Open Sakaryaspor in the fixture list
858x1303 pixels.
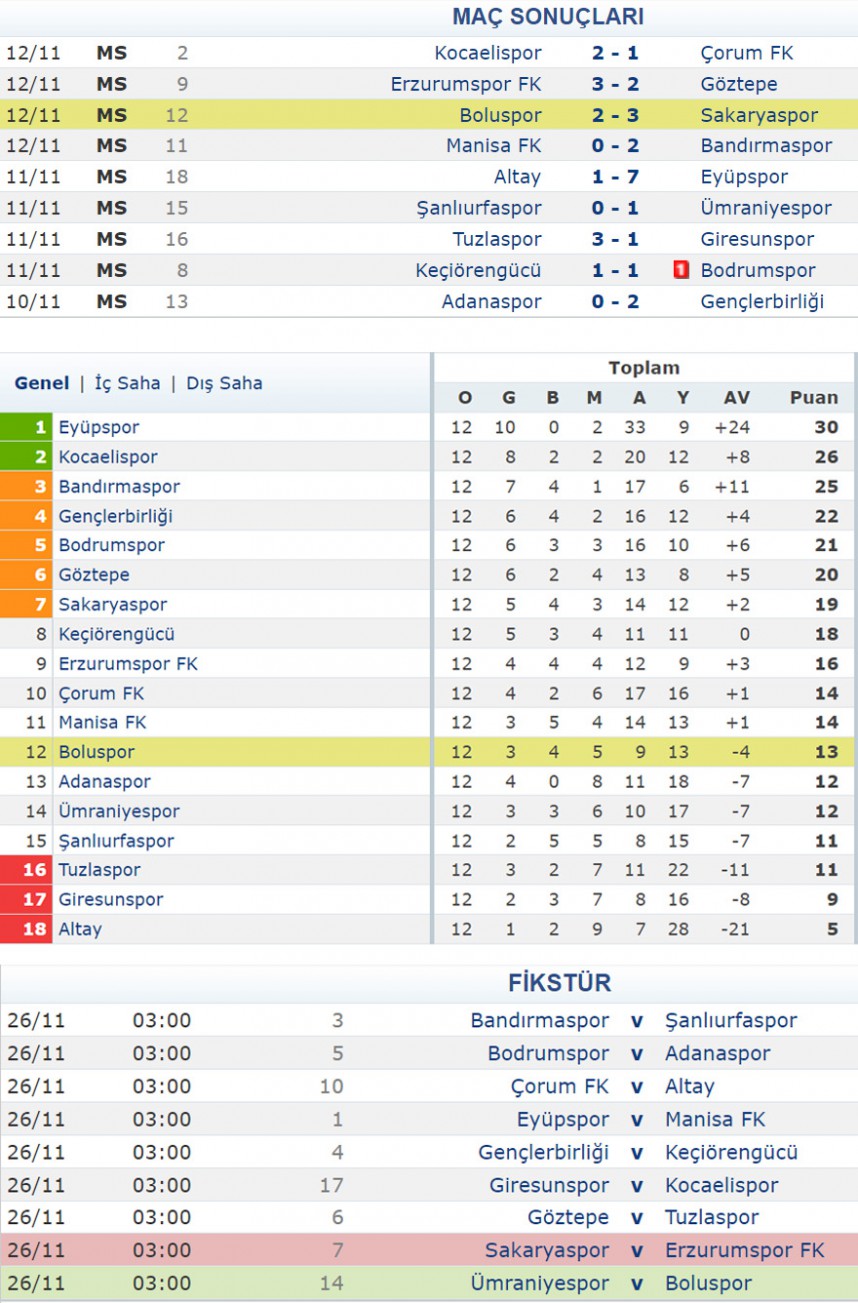[x=547, y=1250]
